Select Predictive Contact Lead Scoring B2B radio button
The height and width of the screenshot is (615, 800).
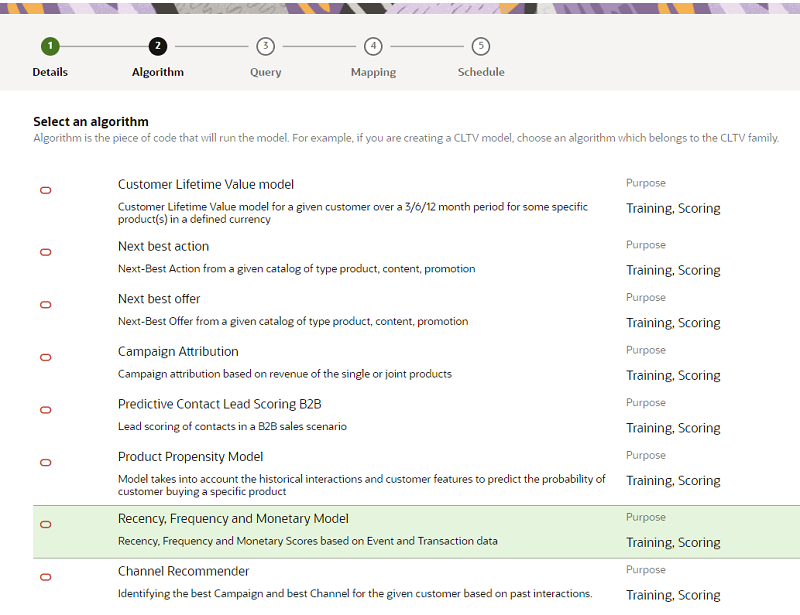point(45,410)
